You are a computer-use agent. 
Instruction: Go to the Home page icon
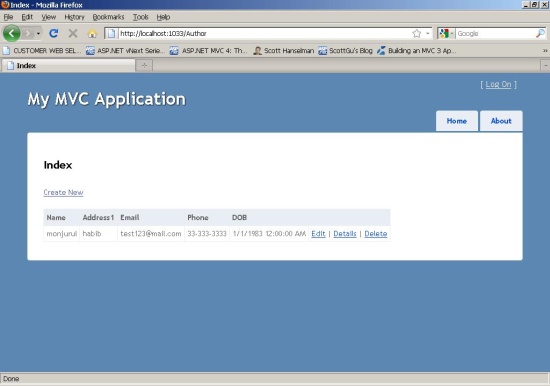pyautogui.click(x=92, y=34)
